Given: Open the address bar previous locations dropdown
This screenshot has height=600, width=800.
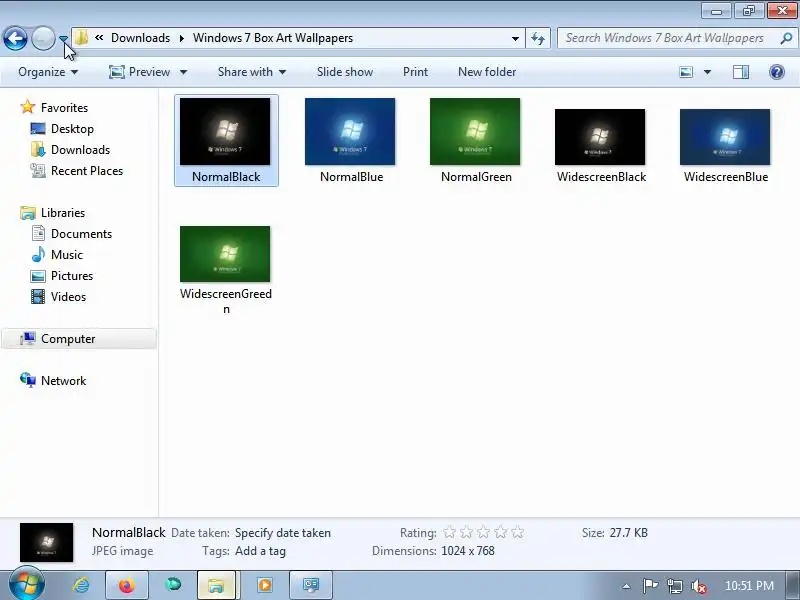Looking at the screenshot, I should (x=515, y=38).
